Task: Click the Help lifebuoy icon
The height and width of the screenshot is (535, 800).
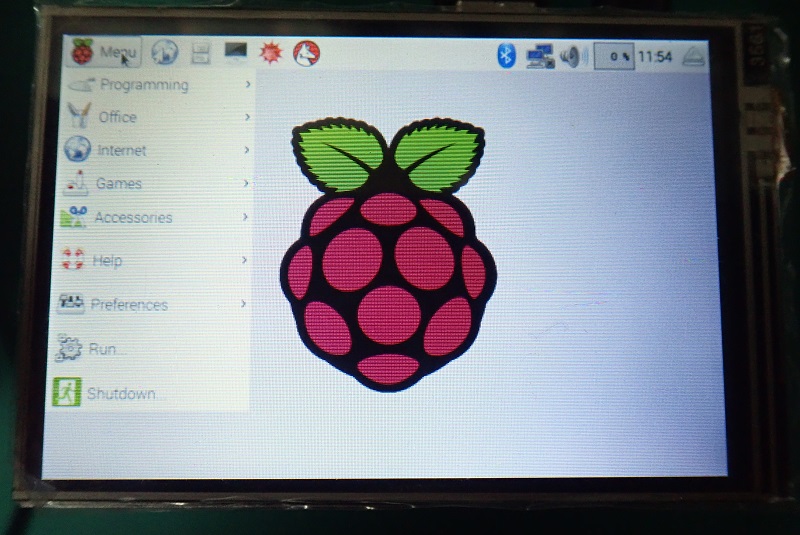Action: pos(72,258)
